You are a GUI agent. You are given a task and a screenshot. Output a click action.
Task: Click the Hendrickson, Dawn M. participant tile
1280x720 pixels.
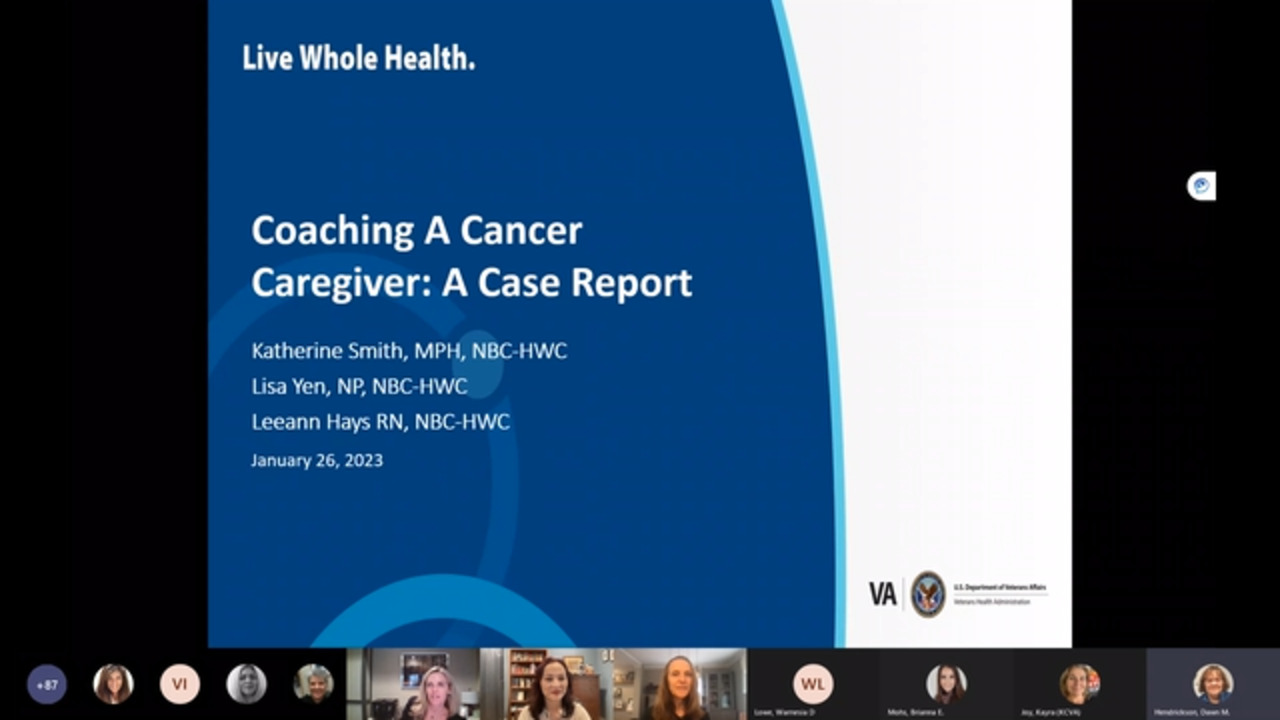[x=1213, y=684]
